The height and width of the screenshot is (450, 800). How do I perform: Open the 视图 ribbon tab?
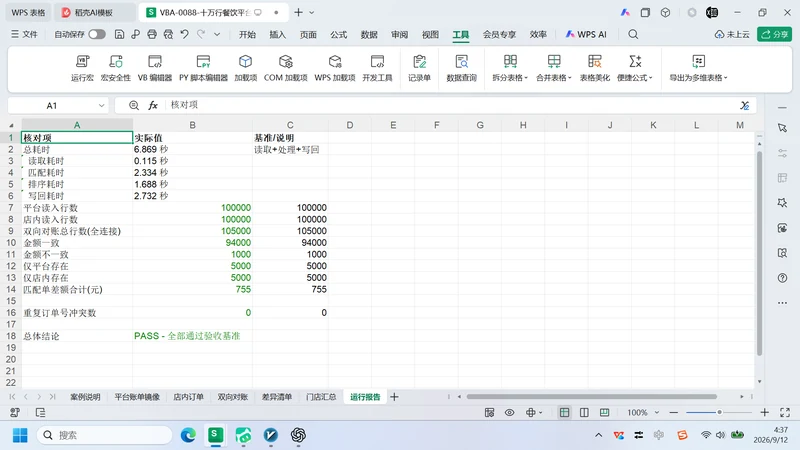click(x=430, y=34)
